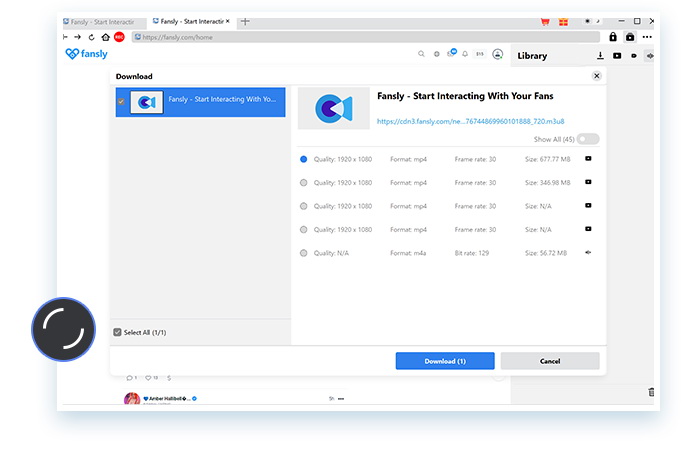Open the Amber Hallbell profile name link
The height and width of the screenshot is (449, 684).
(167, 398)
